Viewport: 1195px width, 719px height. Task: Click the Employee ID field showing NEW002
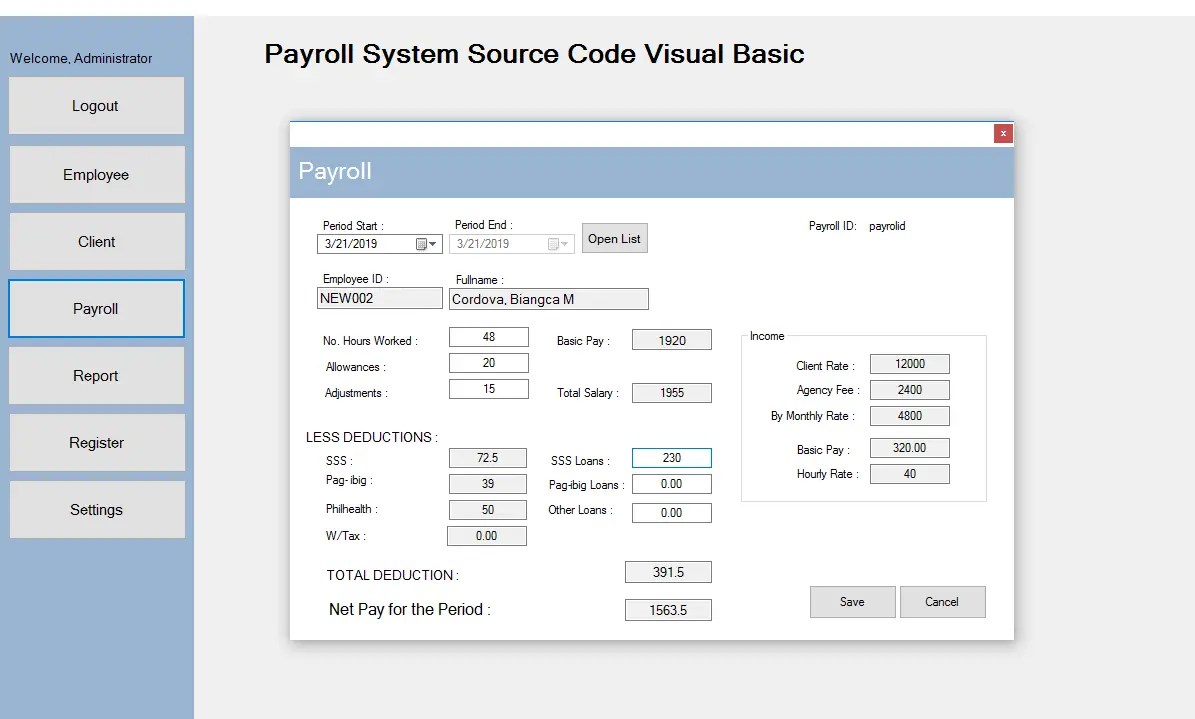coord(379,297)
